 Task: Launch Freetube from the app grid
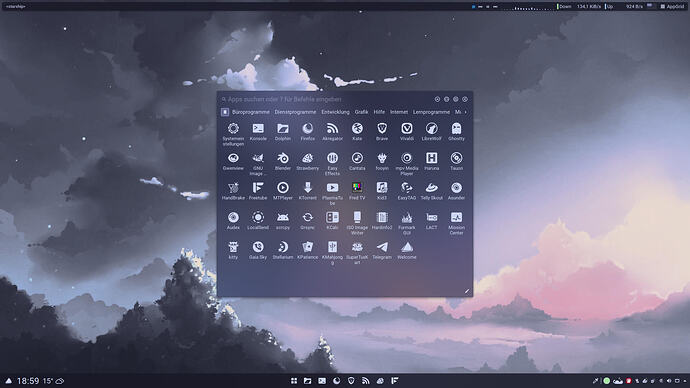[x=258, y=191]
